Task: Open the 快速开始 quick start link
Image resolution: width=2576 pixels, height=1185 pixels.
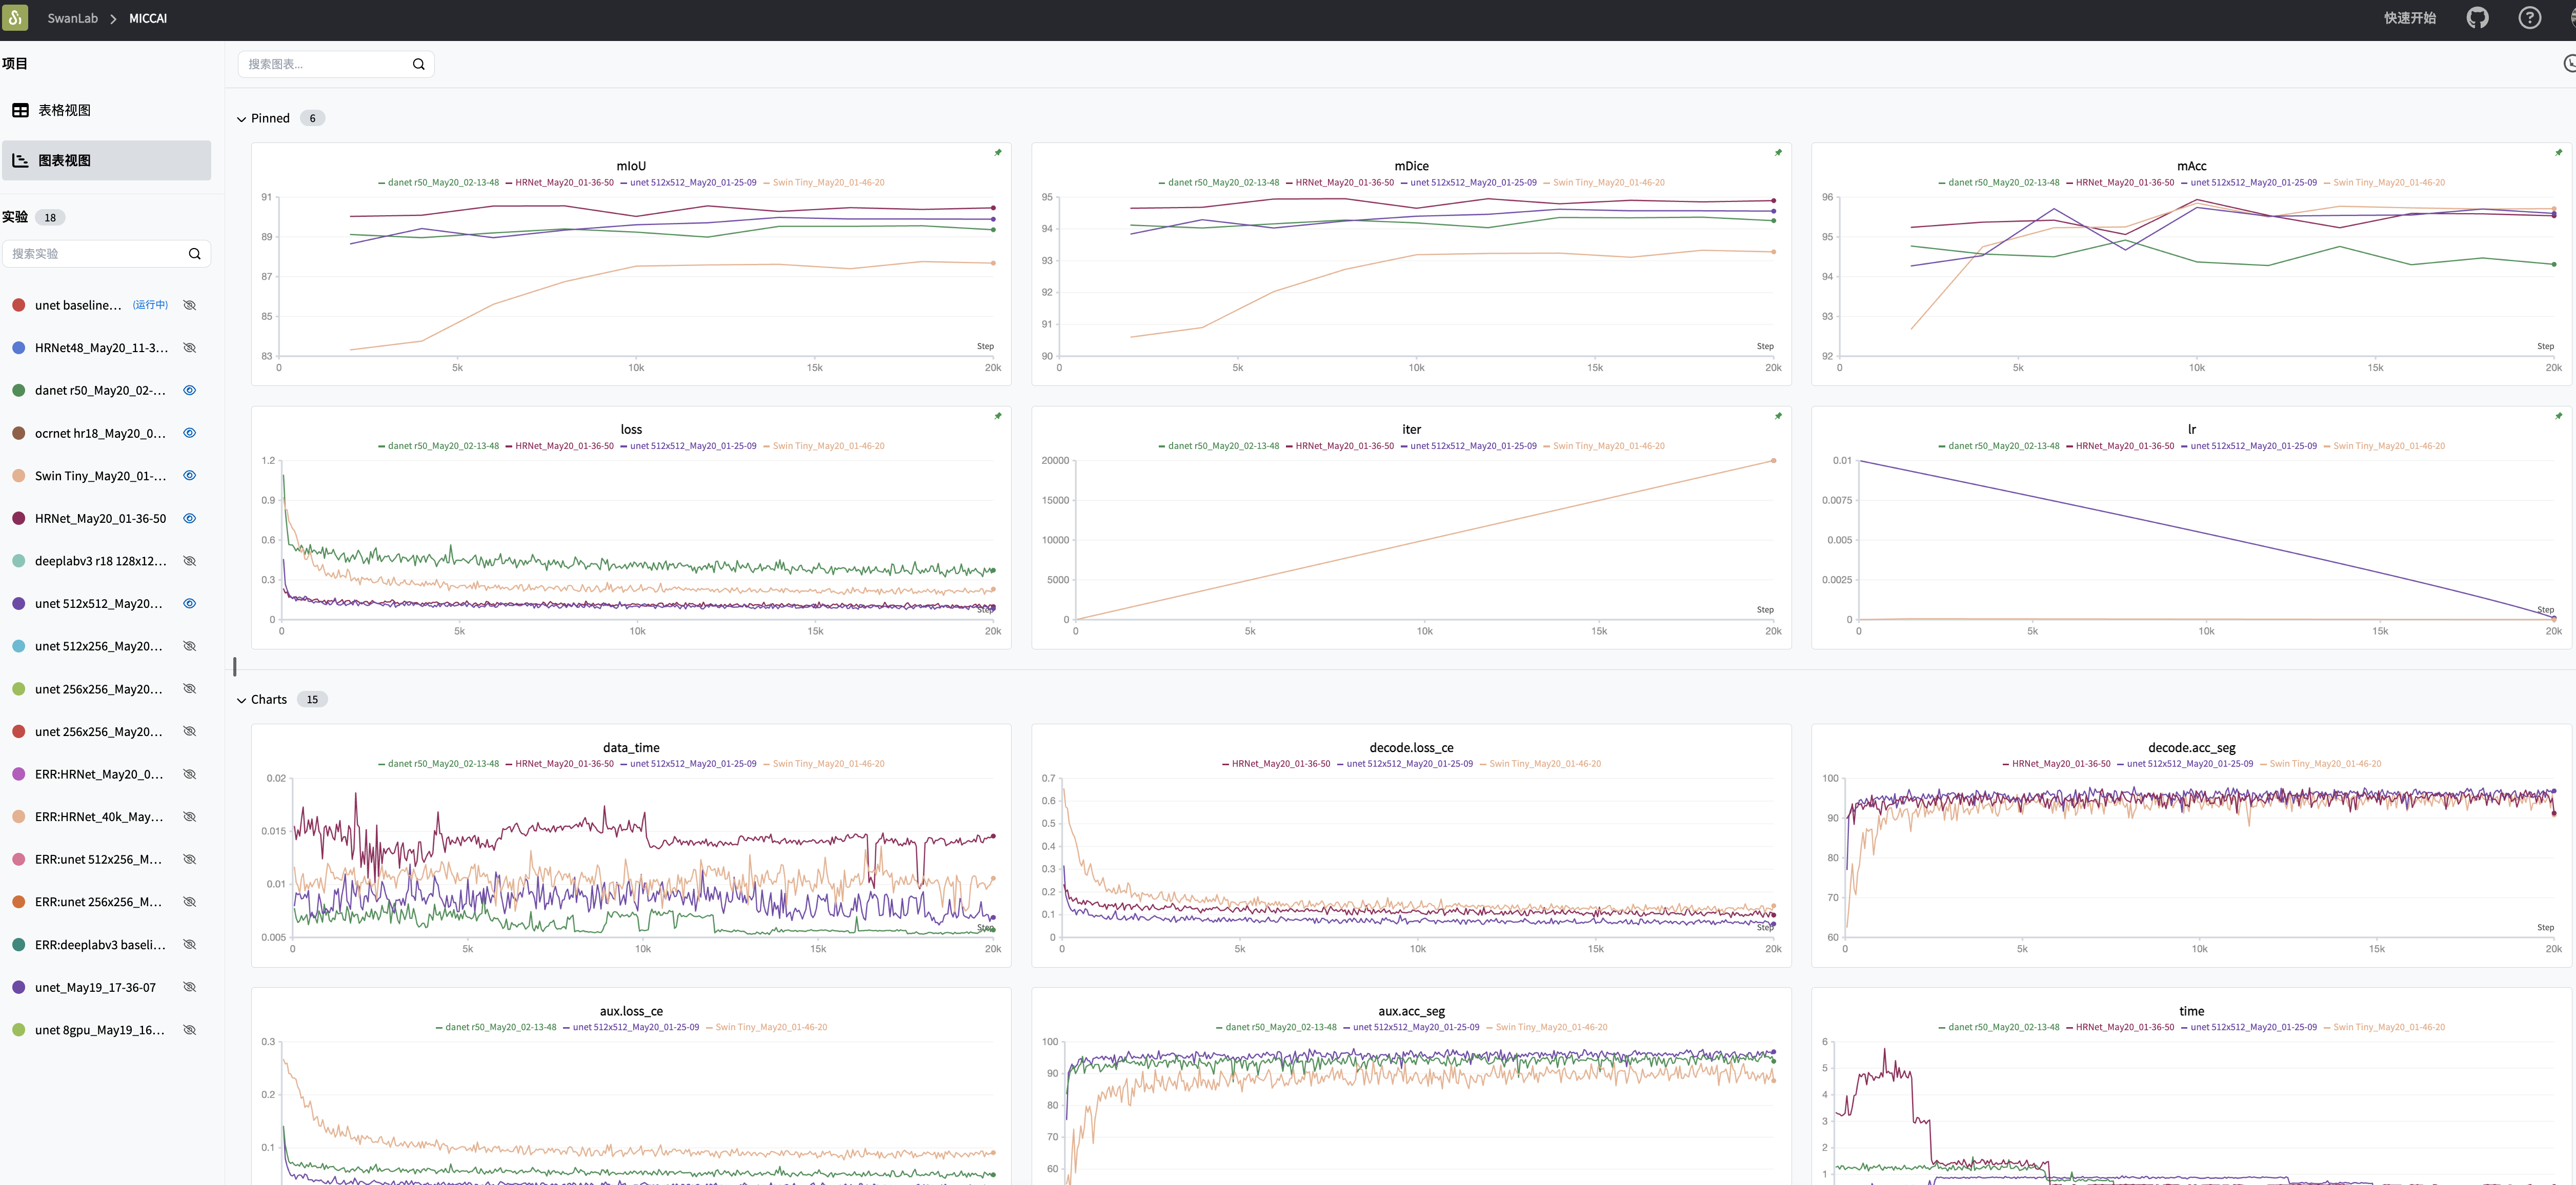Action: (x=2409, y=18)
